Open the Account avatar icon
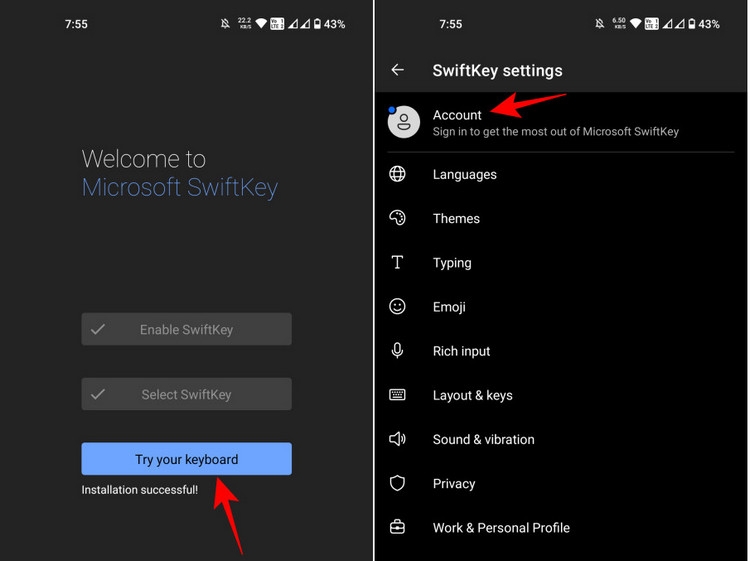 click(404, 122)
